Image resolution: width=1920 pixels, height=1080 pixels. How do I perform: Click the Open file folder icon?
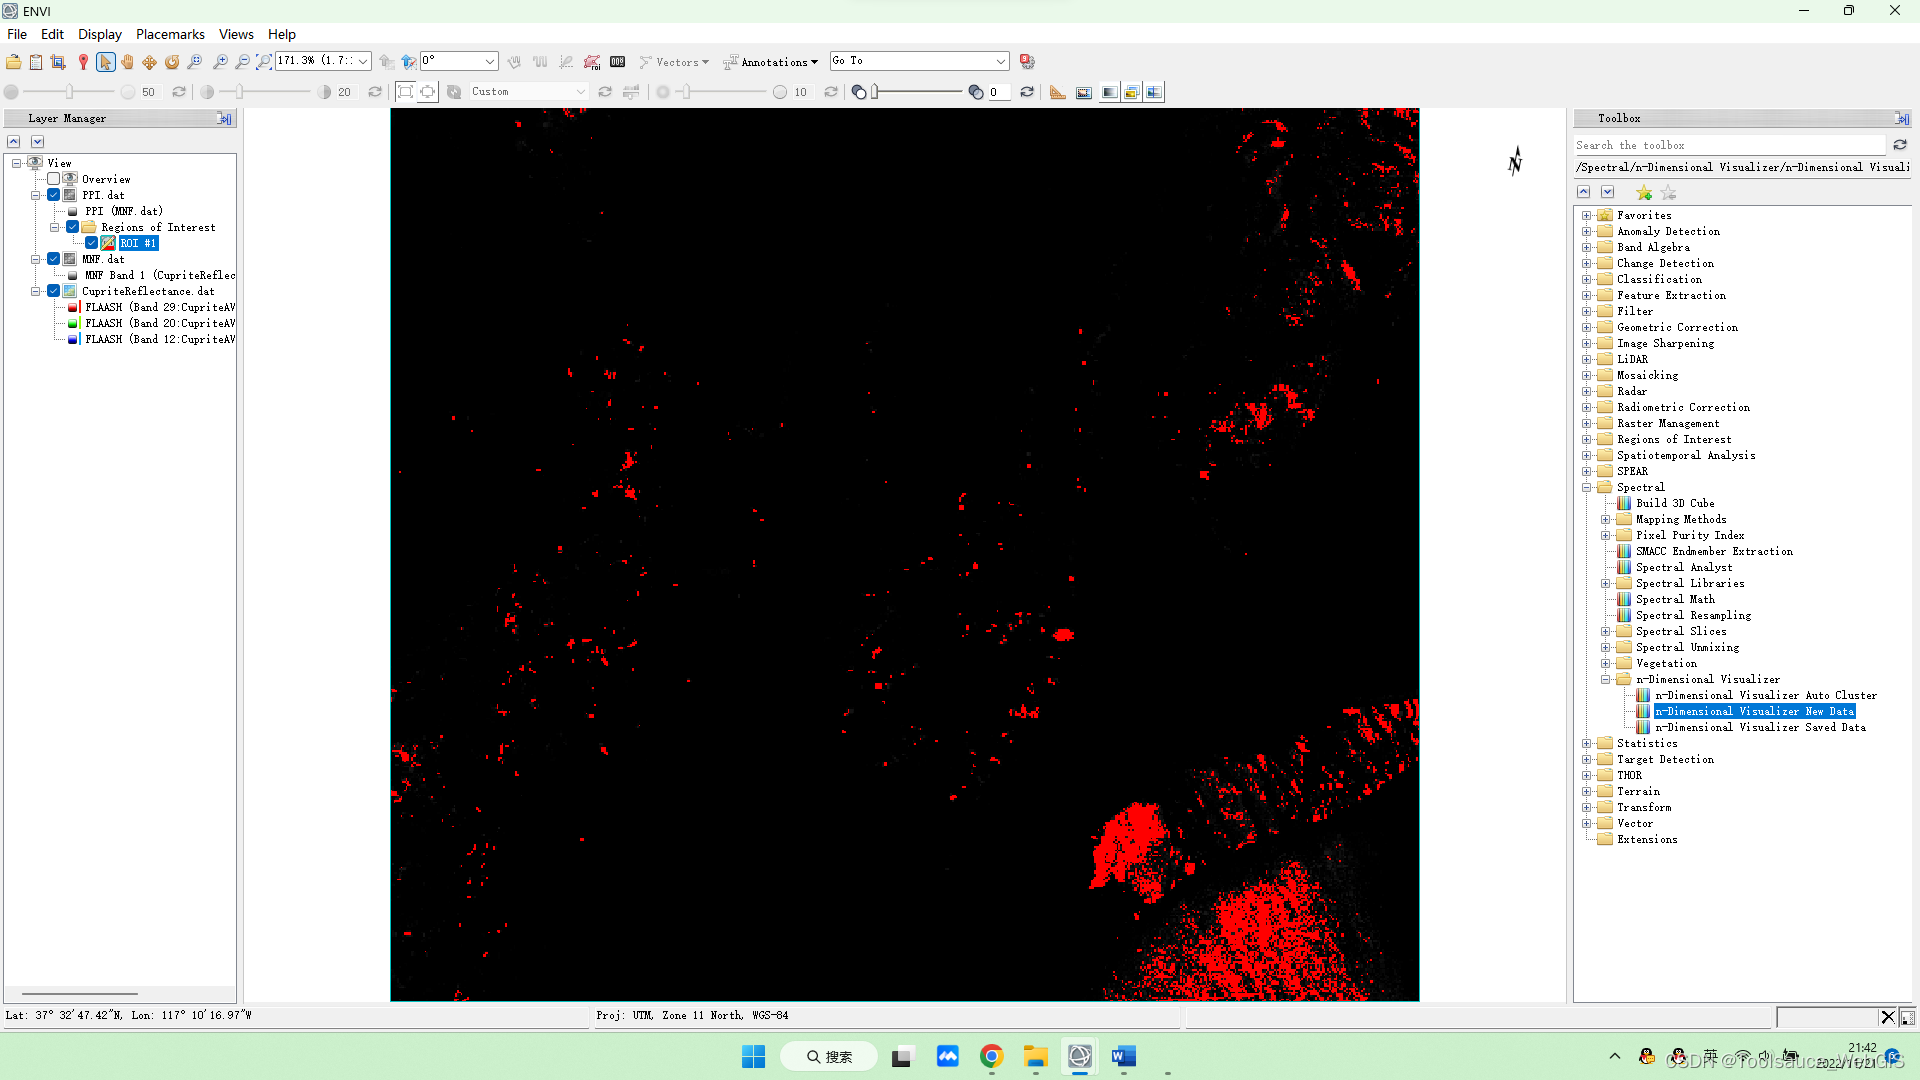coord(13,62)
